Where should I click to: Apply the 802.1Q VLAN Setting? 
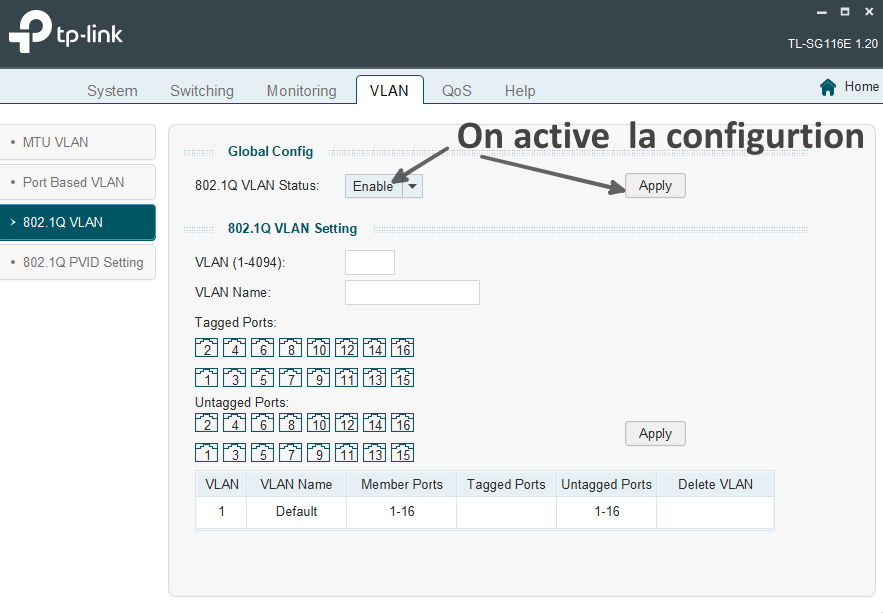(x=655, y=434)
